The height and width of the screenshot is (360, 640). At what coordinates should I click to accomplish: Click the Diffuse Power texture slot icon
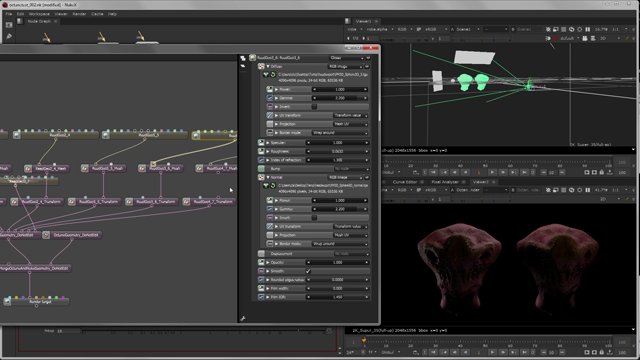pos(270,89)
